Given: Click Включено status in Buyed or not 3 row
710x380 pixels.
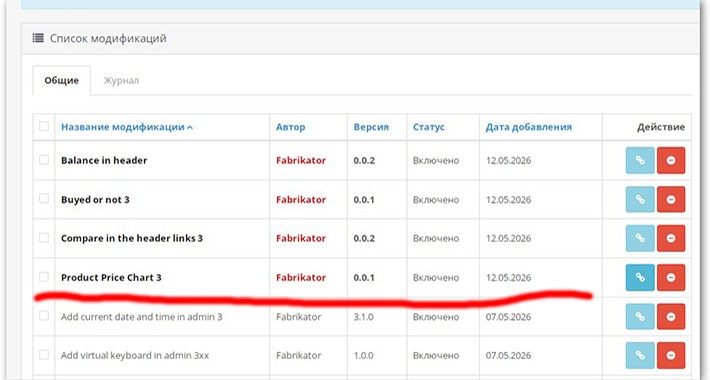Looking at the screenshot, I should (x=436, y=200).
